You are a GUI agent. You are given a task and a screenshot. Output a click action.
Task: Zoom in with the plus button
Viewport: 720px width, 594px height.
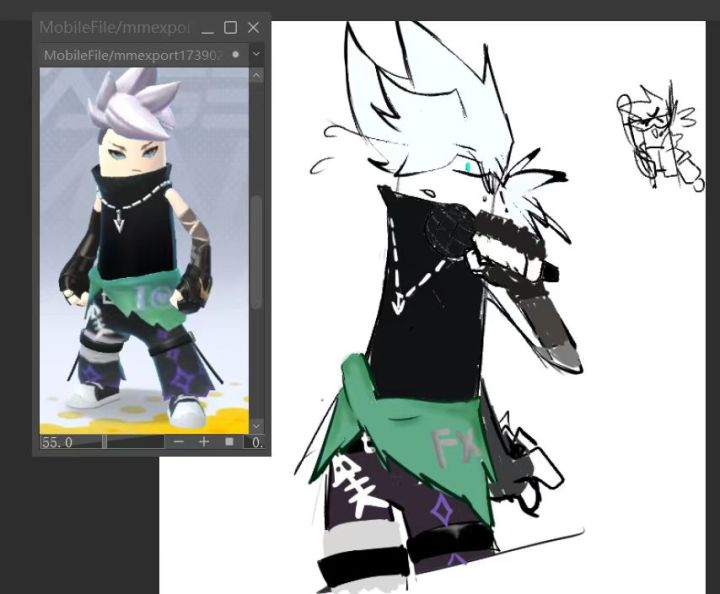204,442
